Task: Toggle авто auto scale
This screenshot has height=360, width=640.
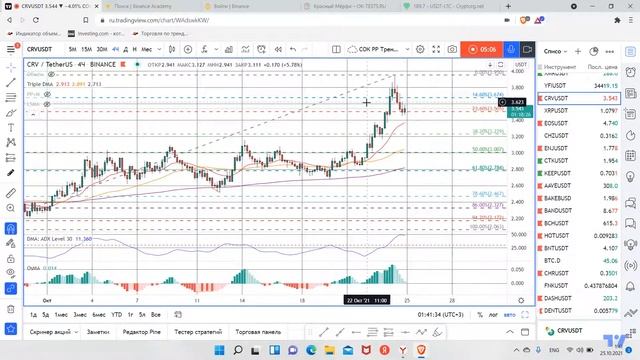Action: click(509, 315)
